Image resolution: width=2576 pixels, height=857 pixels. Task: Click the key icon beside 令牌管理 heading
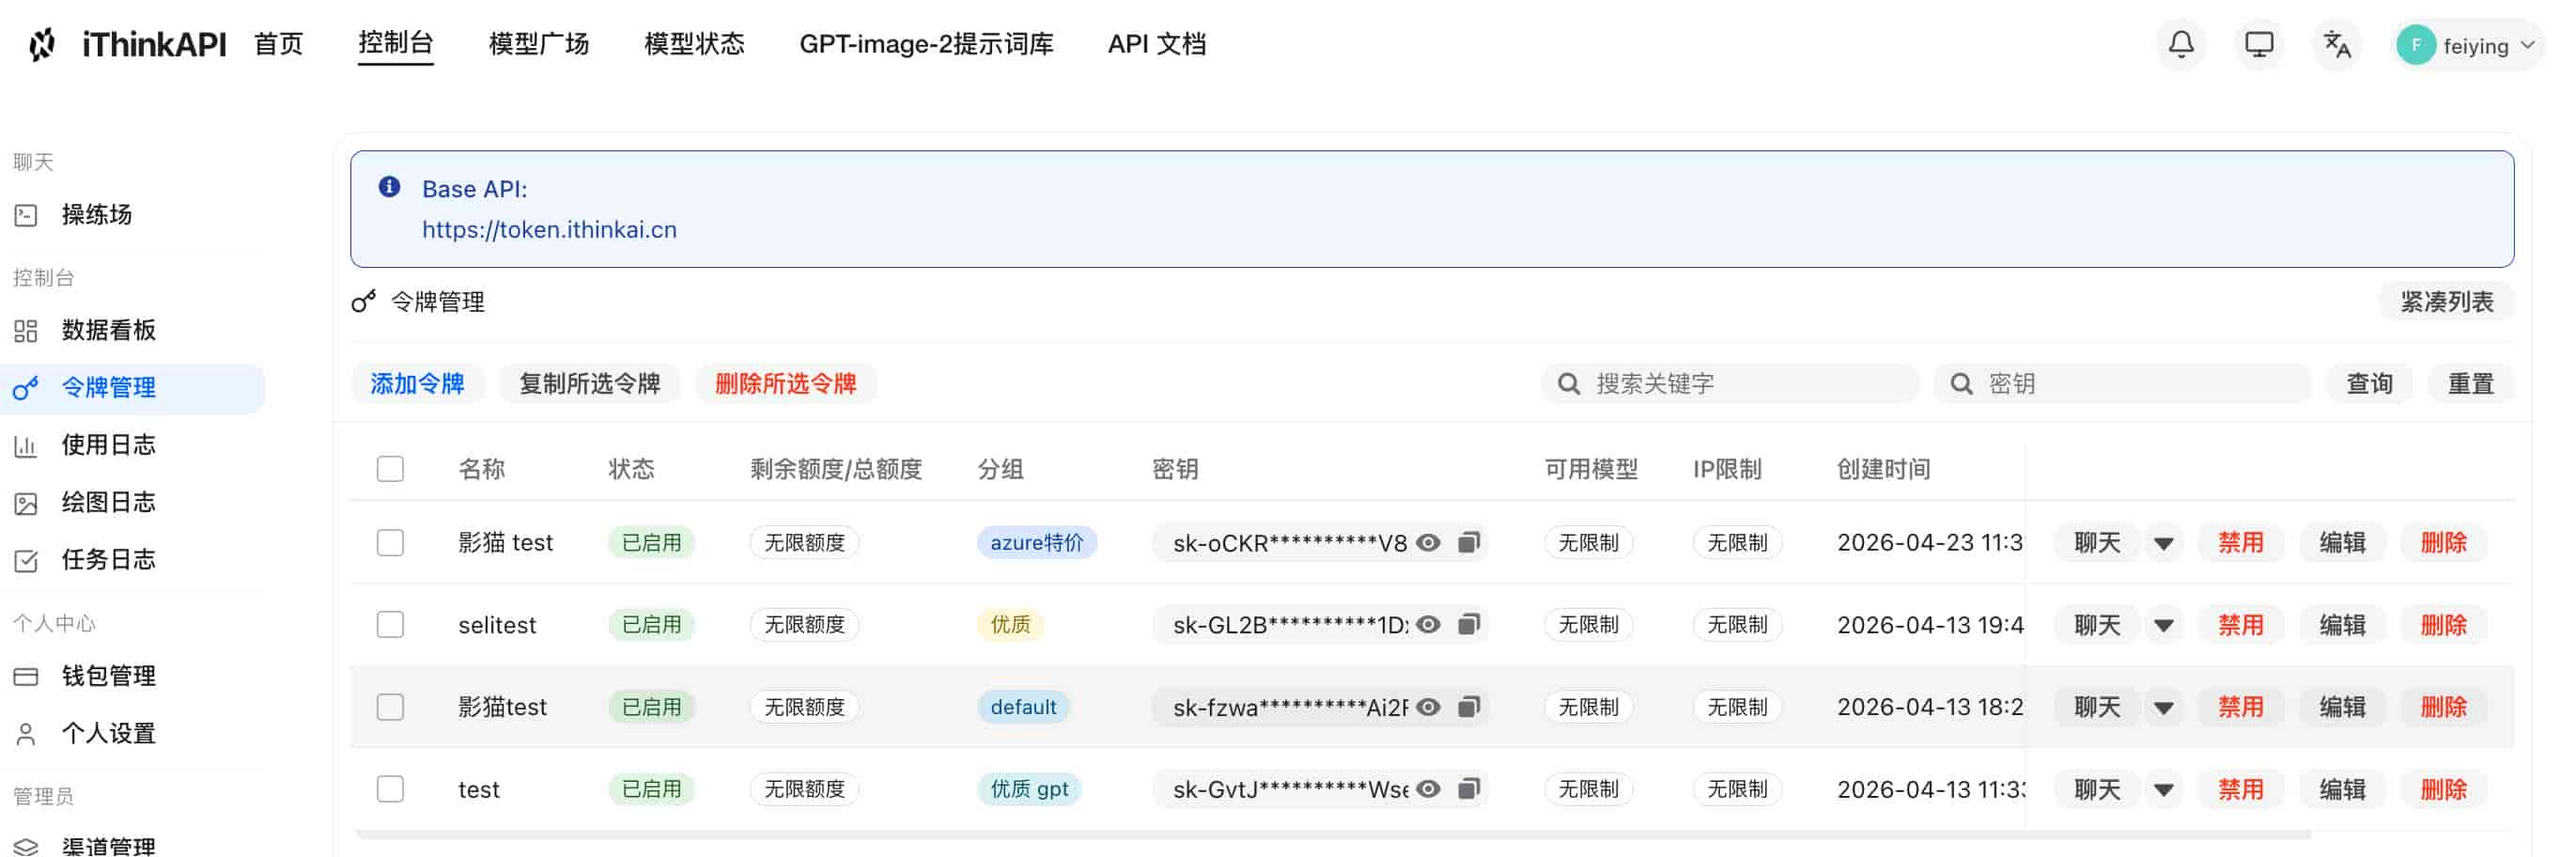coord(364,301)
